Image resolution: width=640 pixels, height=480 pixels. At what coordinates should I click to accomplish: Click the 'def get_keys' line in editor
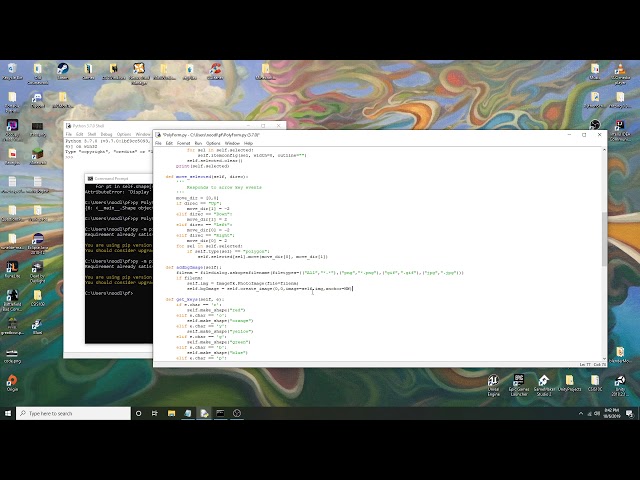point(195,299)
